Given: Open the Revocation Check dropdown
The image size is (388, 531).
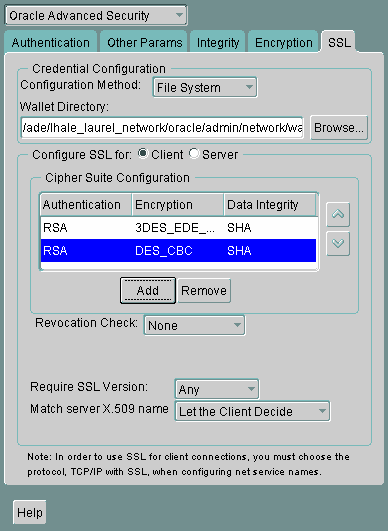Looking at the screenshot, I should [x=194, y=325].
